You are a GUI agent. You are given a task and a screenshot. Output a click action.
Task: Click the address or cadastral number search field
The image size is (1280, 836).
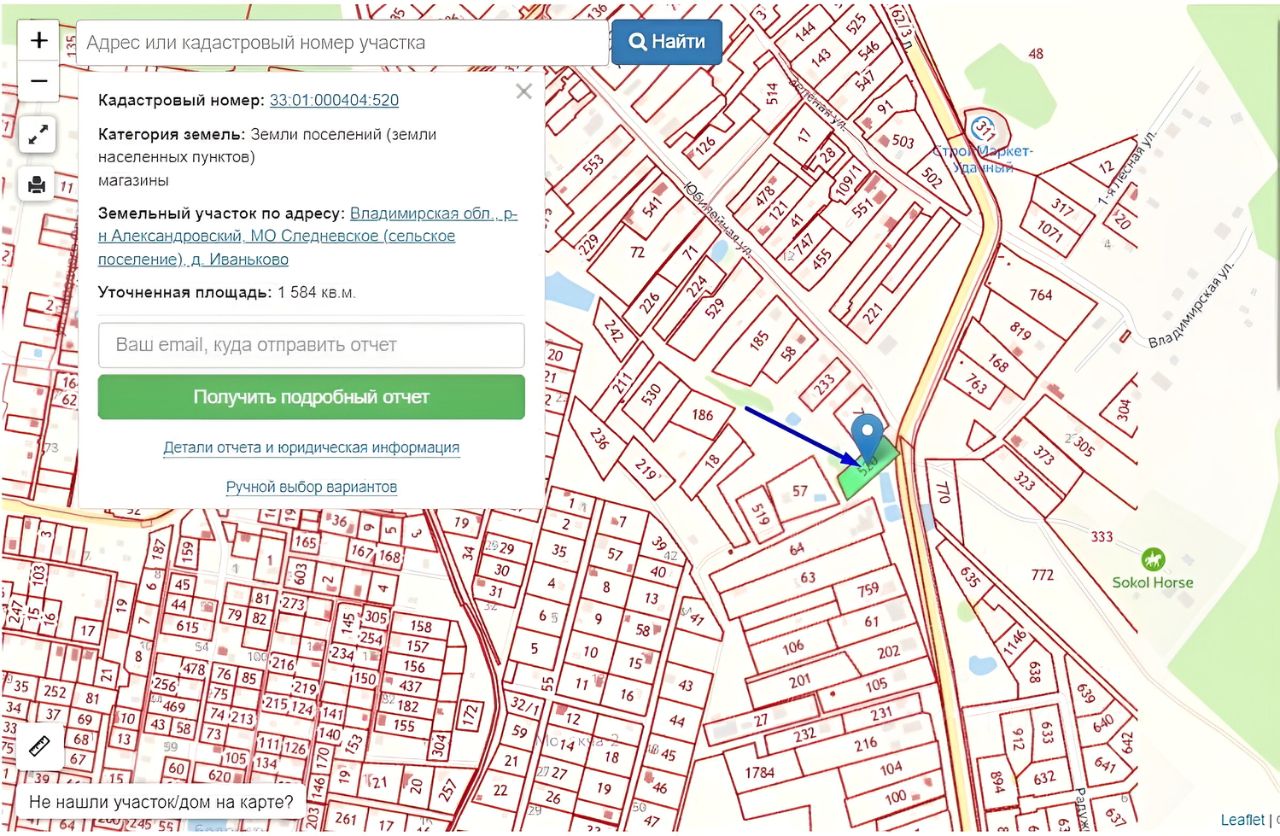(x=342, y=43)
